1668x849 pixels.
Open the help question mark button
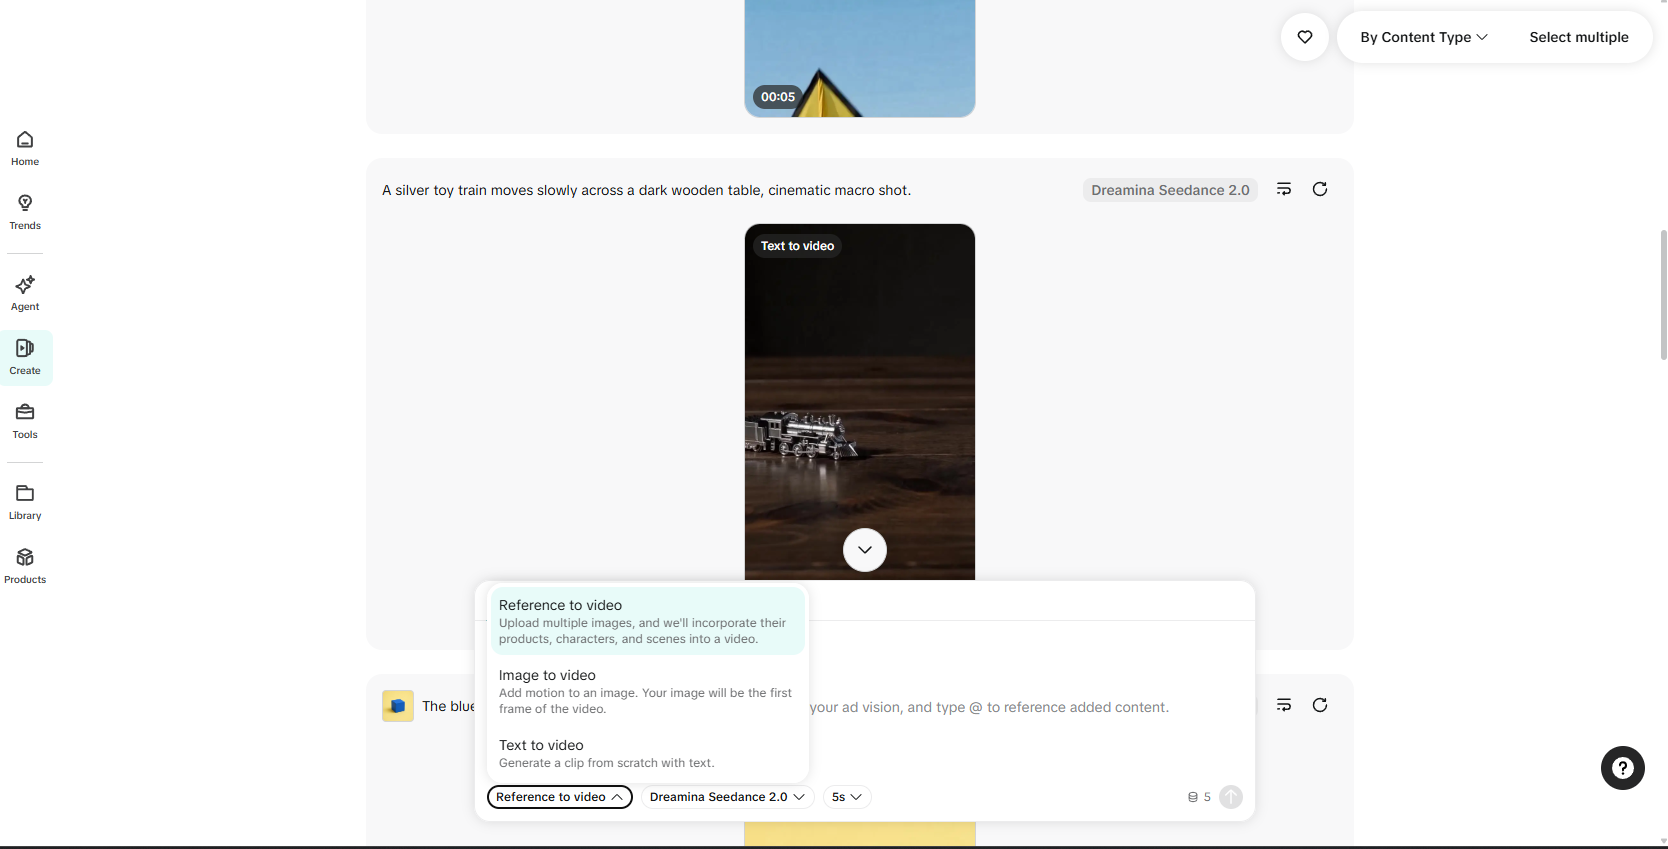1622,768
